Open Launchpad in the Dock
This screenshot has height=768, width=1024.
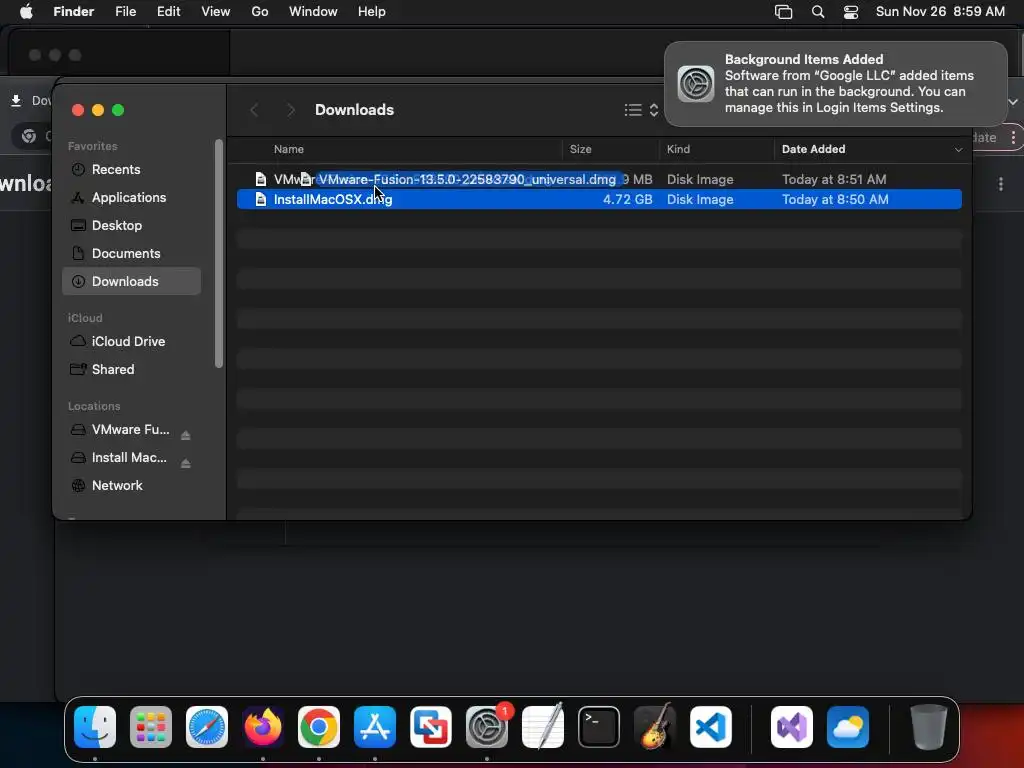point(151,727)
